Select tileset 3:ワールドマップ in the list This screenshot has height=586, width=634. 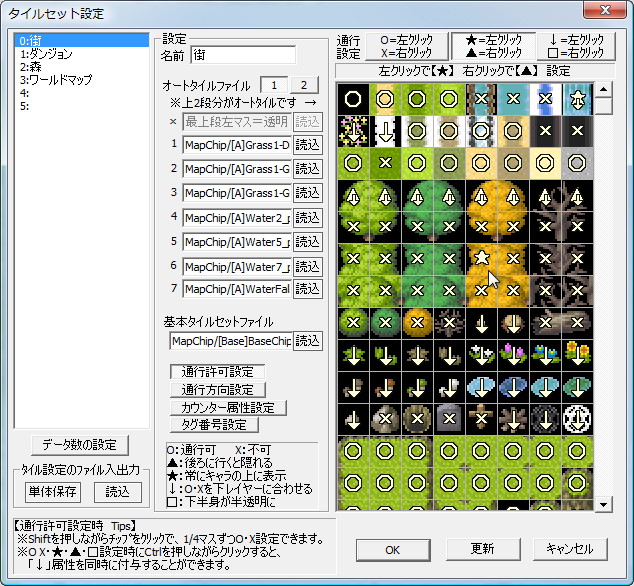(x=82, y=80)
